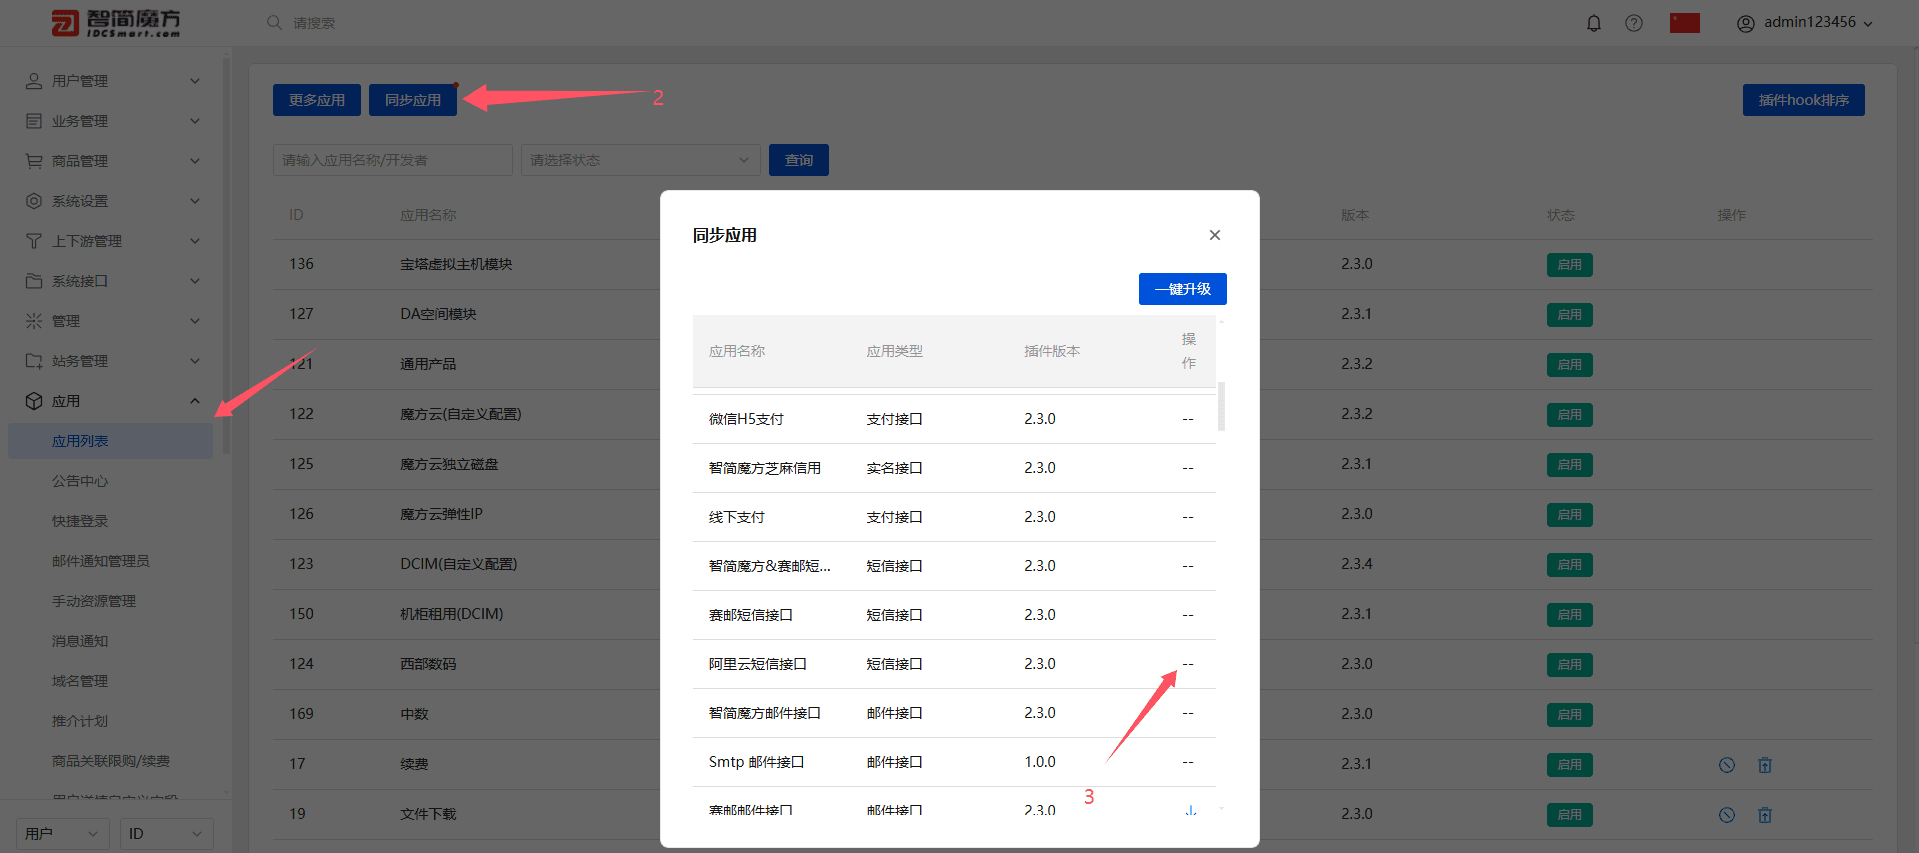Expand the 业务管理 sidebar menu
1919x853 pixels.
[113, 121]
